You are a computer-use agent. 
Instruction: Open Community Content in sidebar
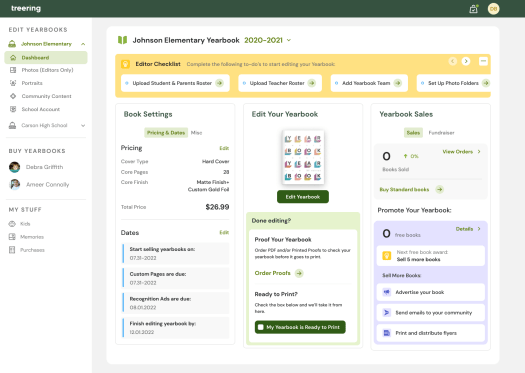(x=46, y=96)
